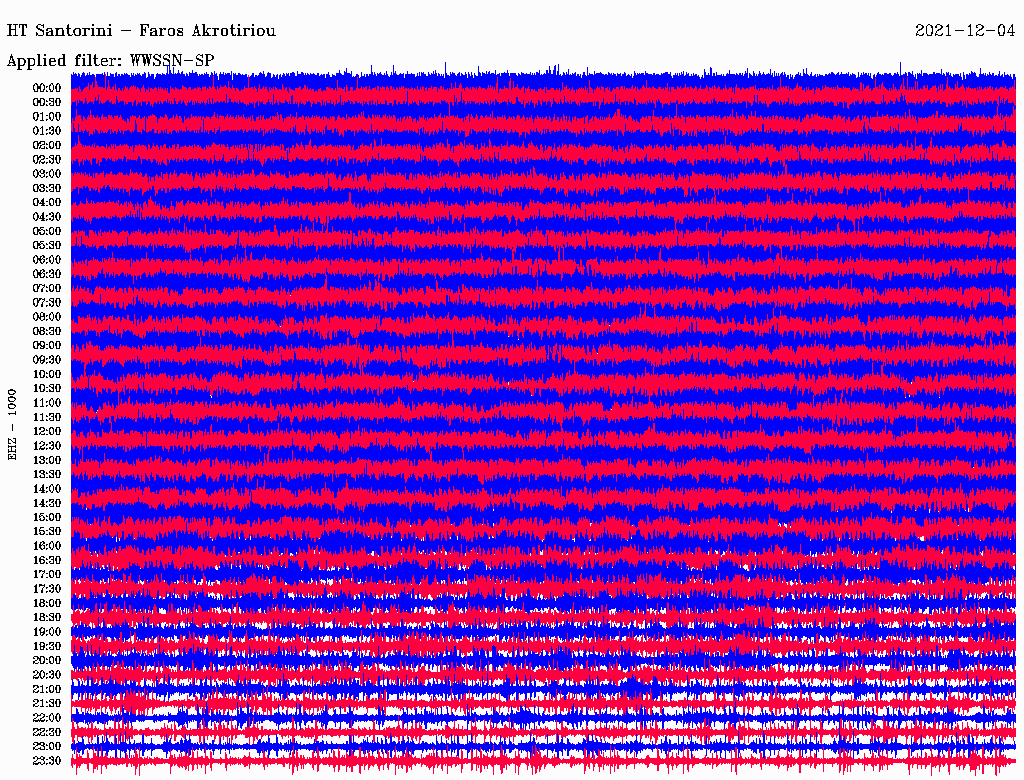
Task: Select the 00:00 time label
Action: (46, 88)
